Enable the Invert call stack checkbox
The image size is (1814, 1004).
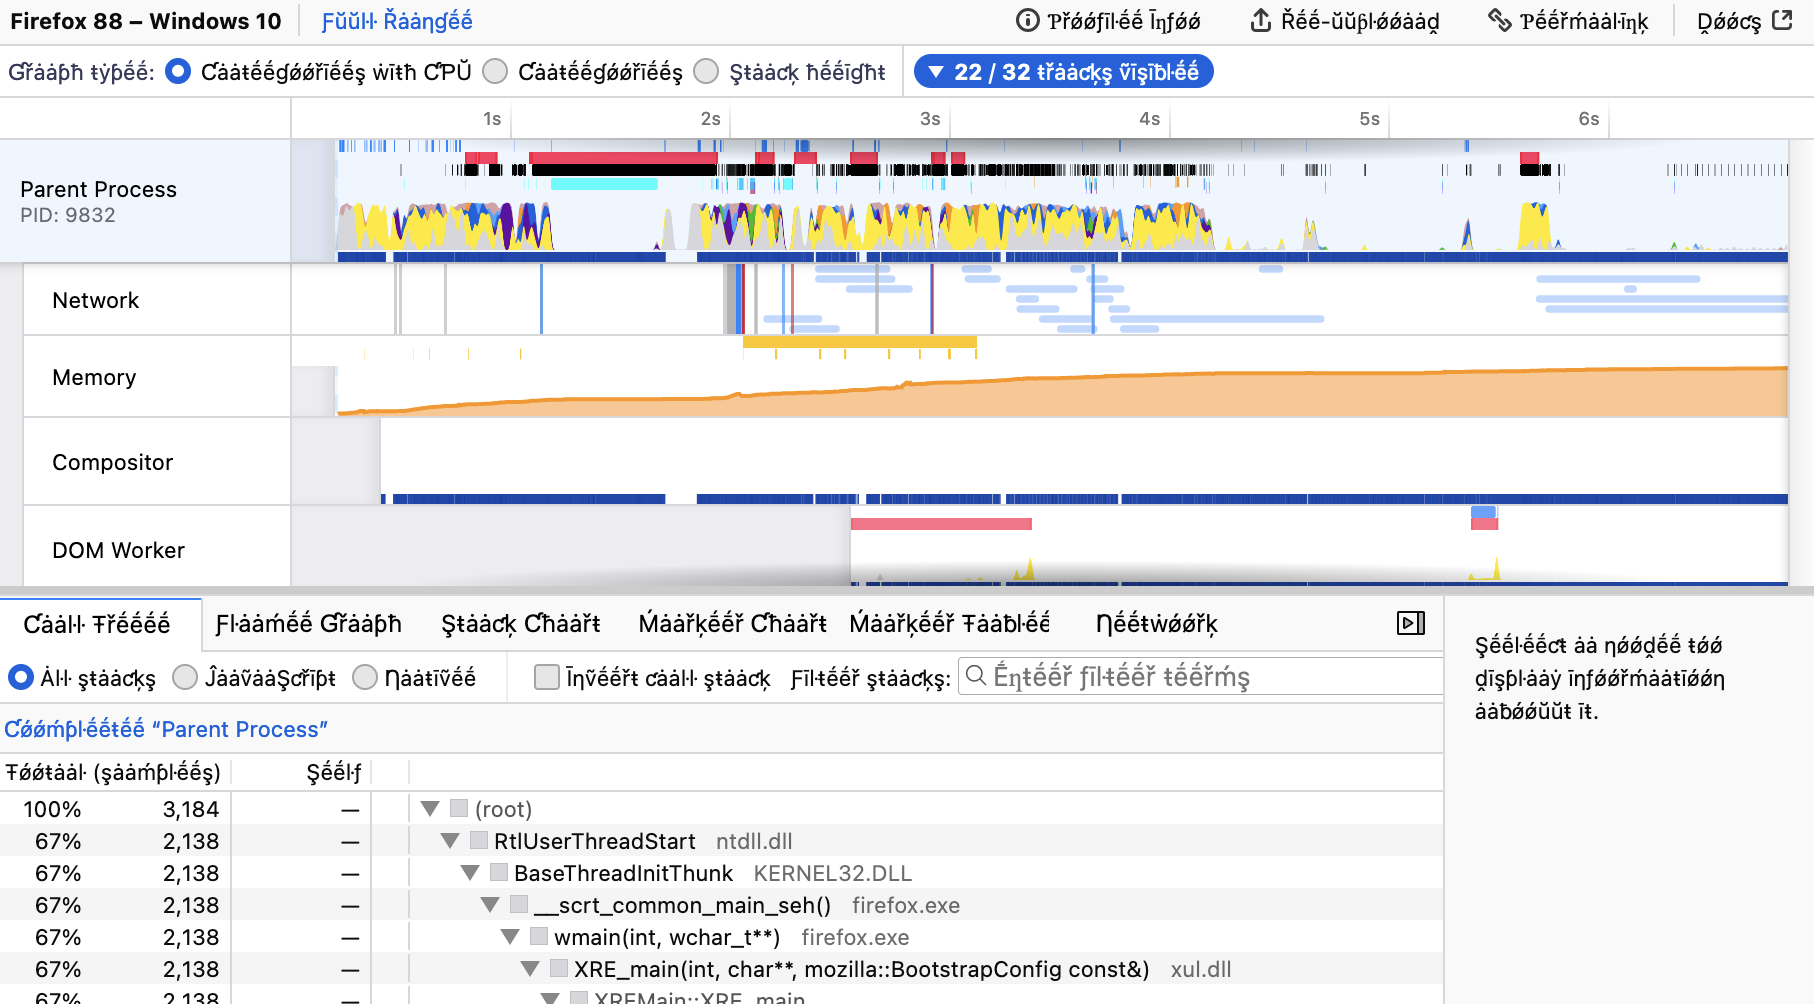click(547, 677)
